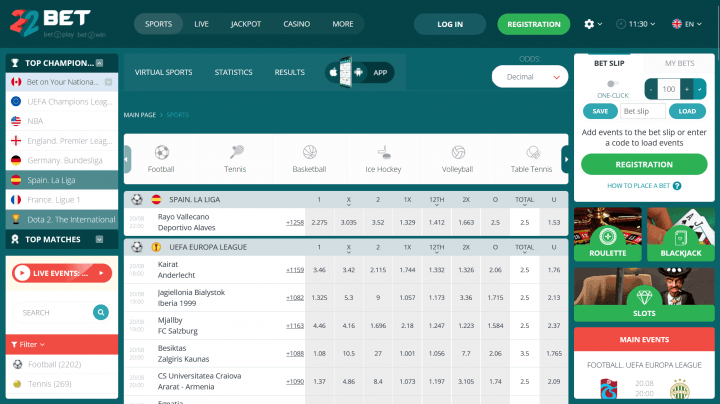Open the Blackjack casino tile

681,234
